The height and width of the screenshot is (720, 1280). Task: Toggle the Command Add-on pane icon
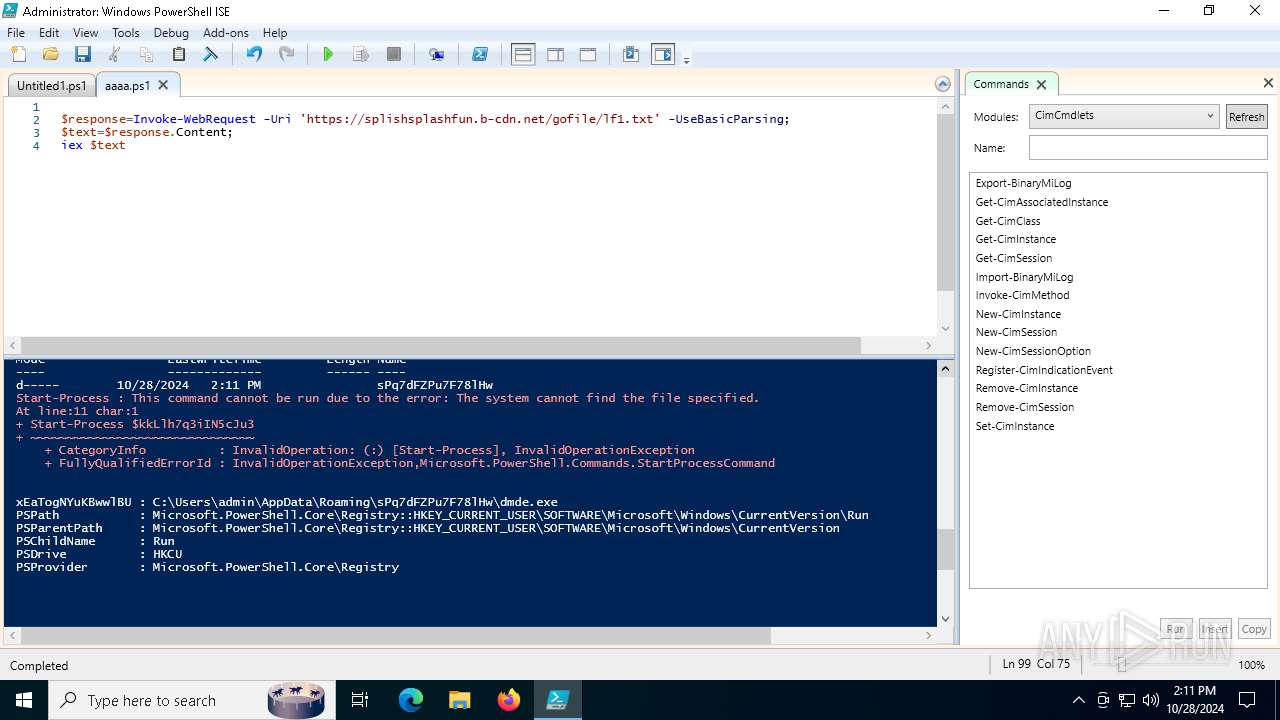click(663, 55)
